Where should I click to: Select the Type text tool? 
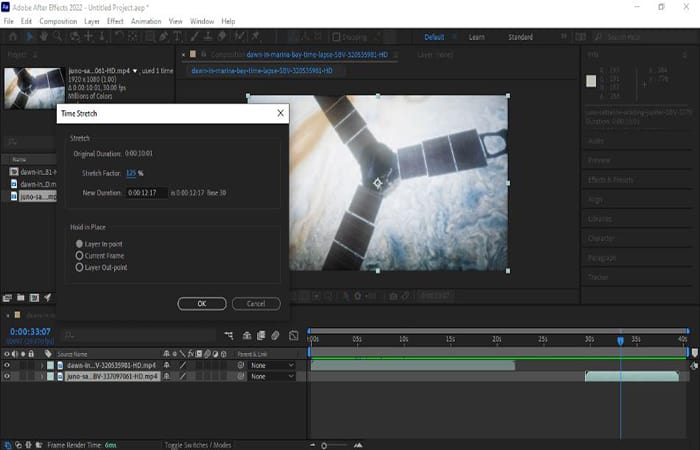click(177, 37)
